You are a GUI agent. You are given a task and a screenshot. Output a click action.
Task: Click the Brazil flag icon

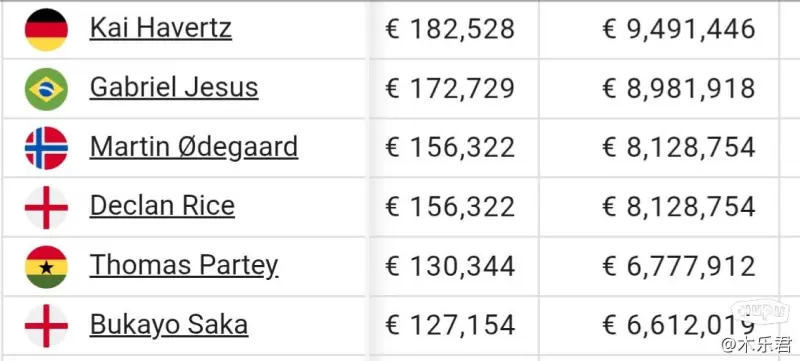pyautogui.click(x=46, y=89)
